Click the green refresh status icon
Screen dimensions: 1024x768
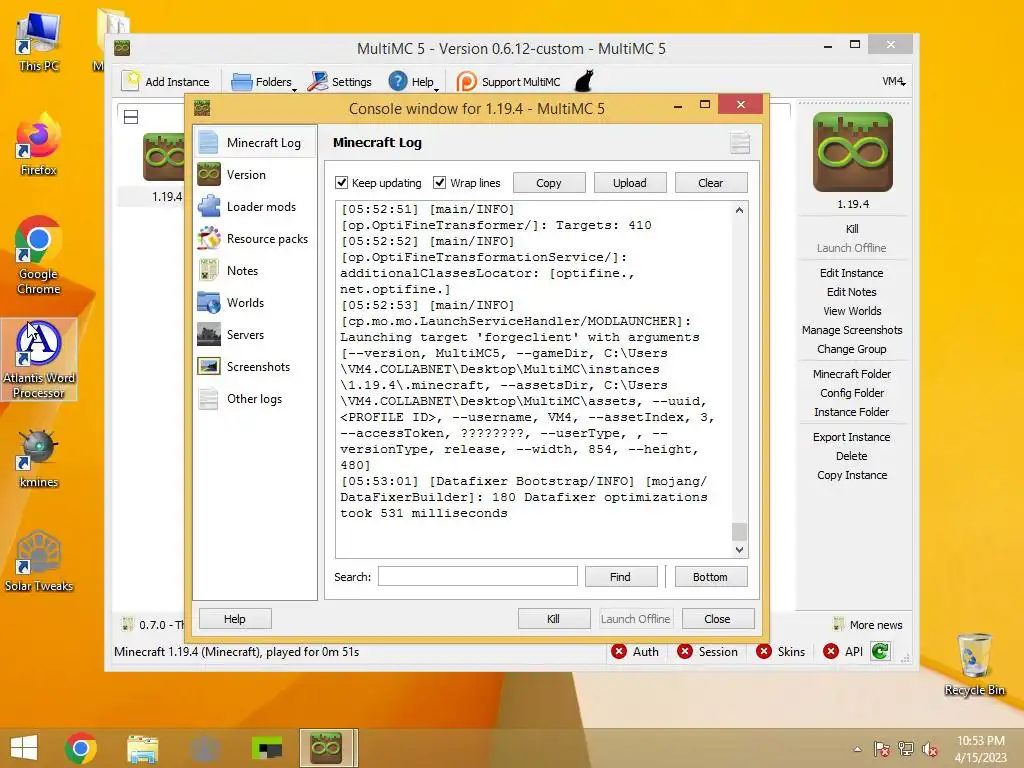[880, 651]
